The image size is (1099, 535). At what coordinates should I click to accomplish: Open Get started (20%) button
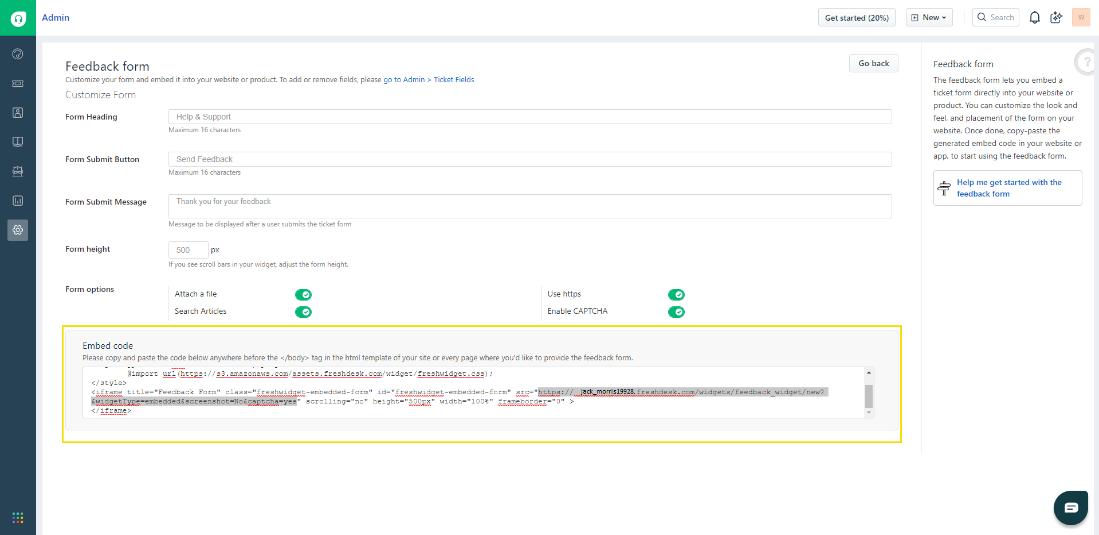click(x=856, y=18)
